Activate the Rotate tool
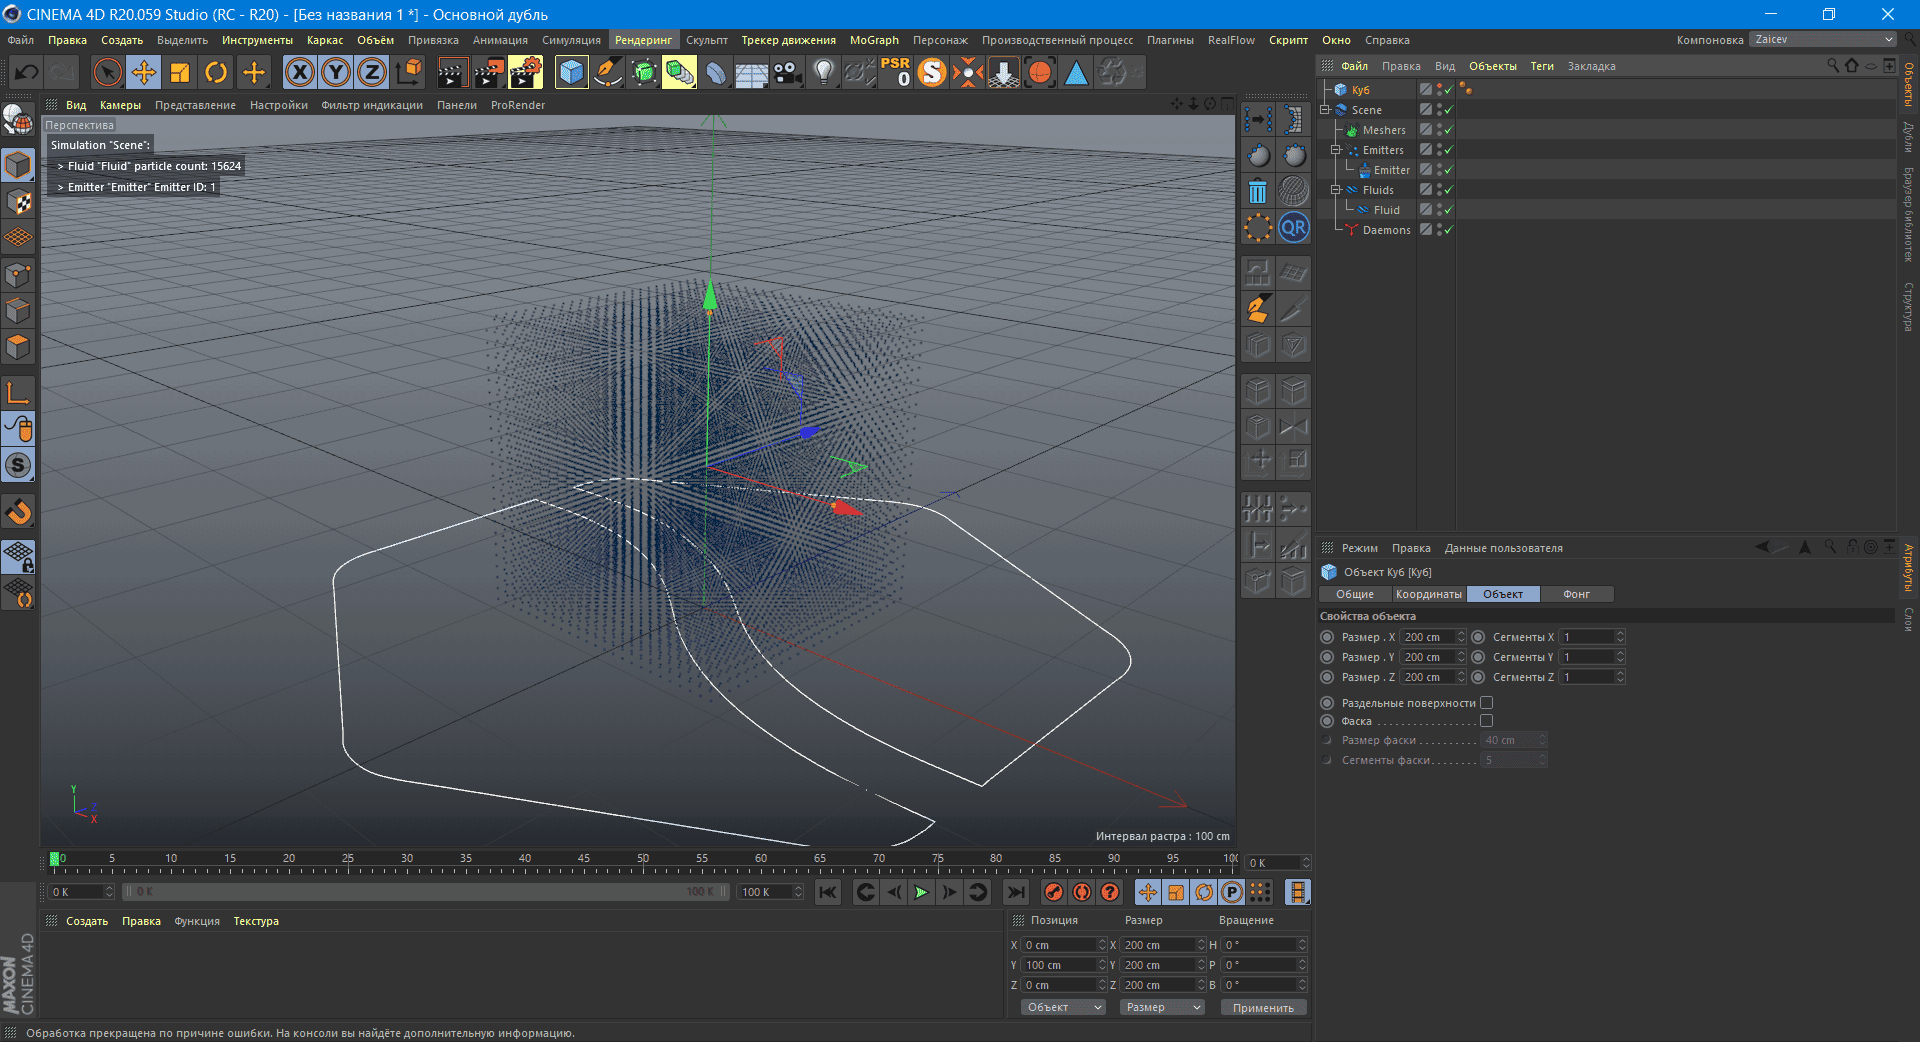1920x1042 pixels. (216, 72)
